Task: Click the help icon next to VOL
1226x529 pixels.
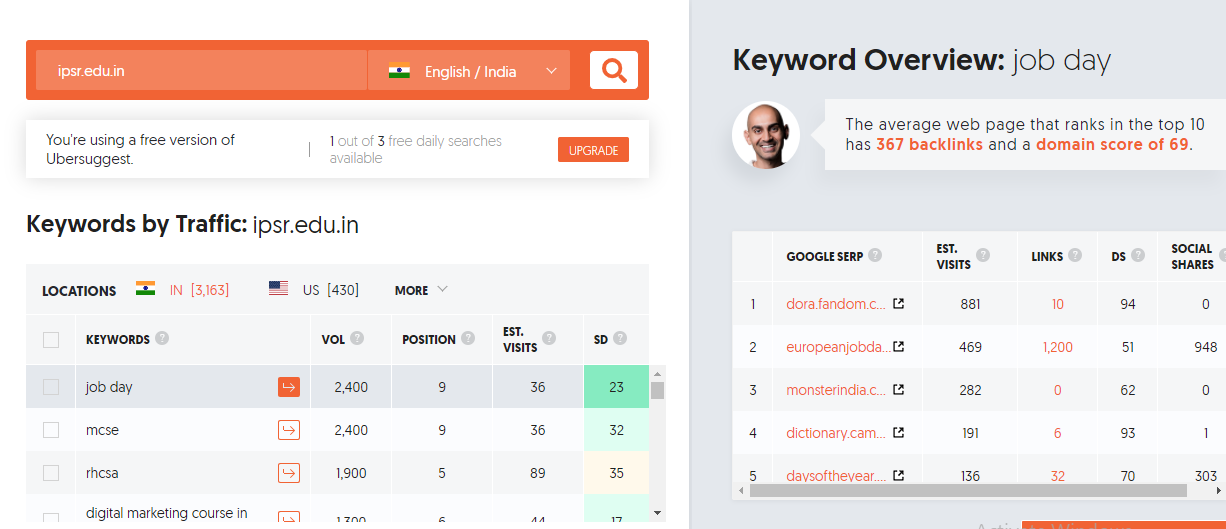Action: (357, 339)
